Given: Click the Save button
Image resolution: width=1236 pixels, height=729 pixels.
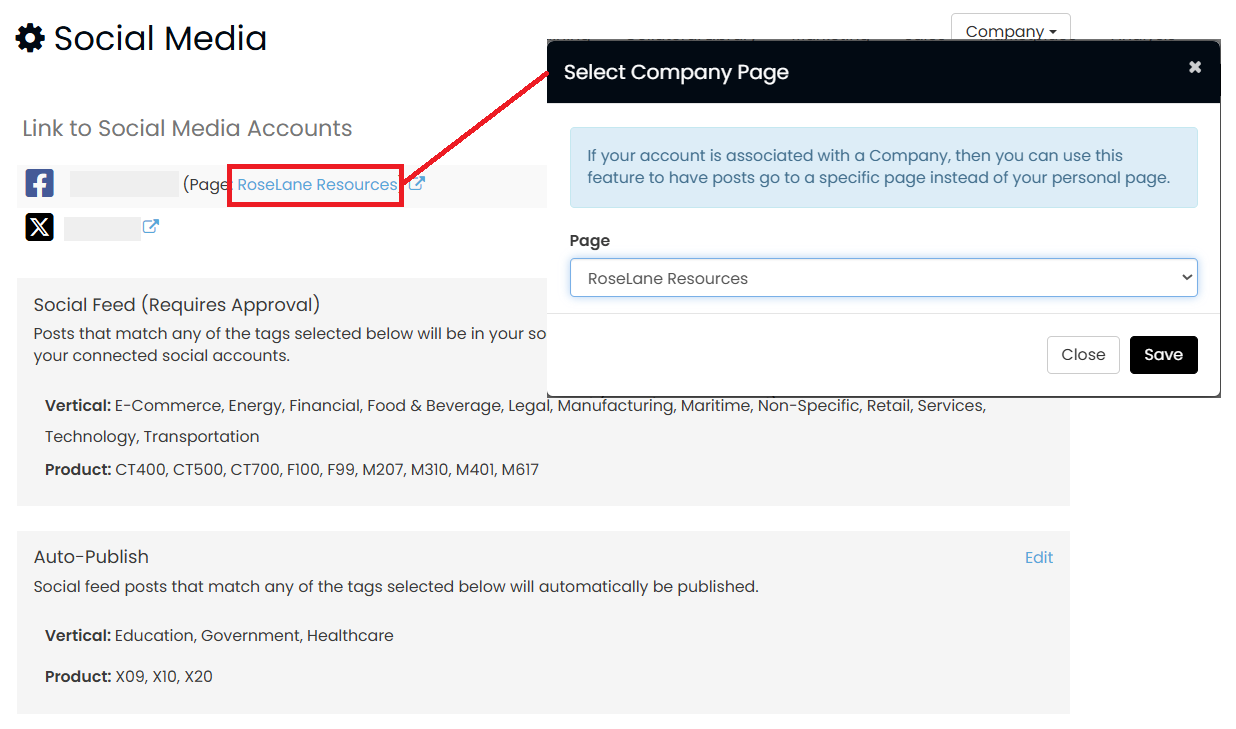Looking at the screenshot, I should [x=1164, y=355].
